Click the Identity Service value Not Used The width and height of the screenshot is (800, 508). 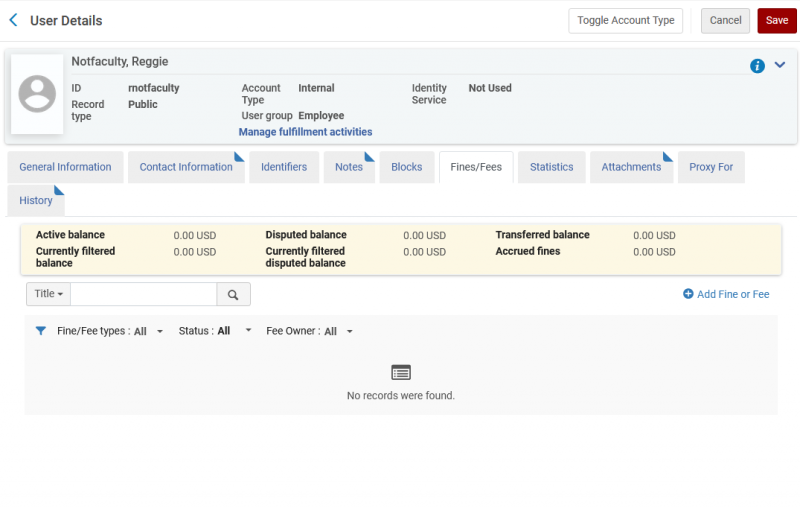(490, 88)
